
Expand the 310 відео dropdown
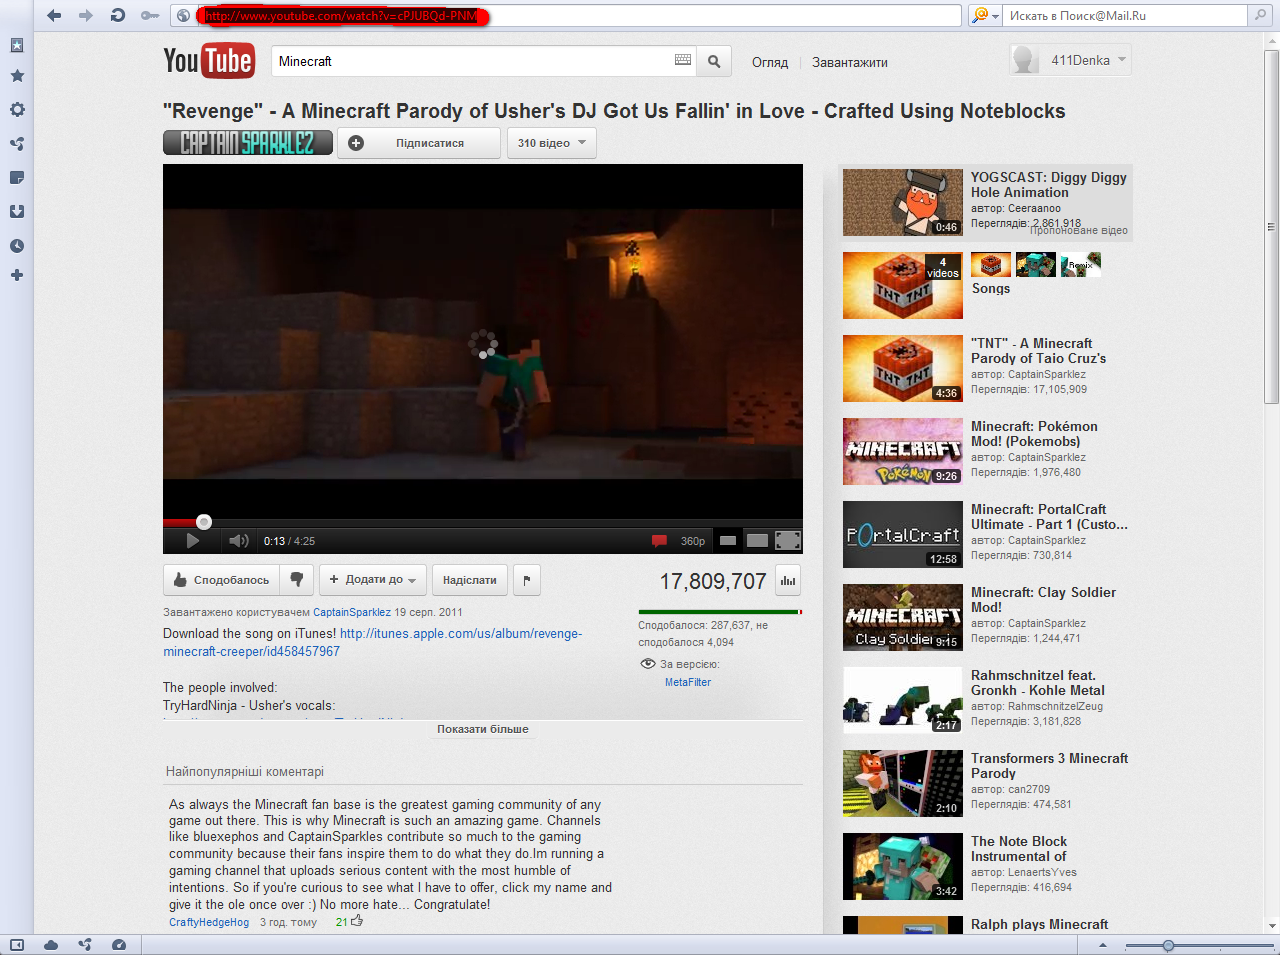coord(552,143)
